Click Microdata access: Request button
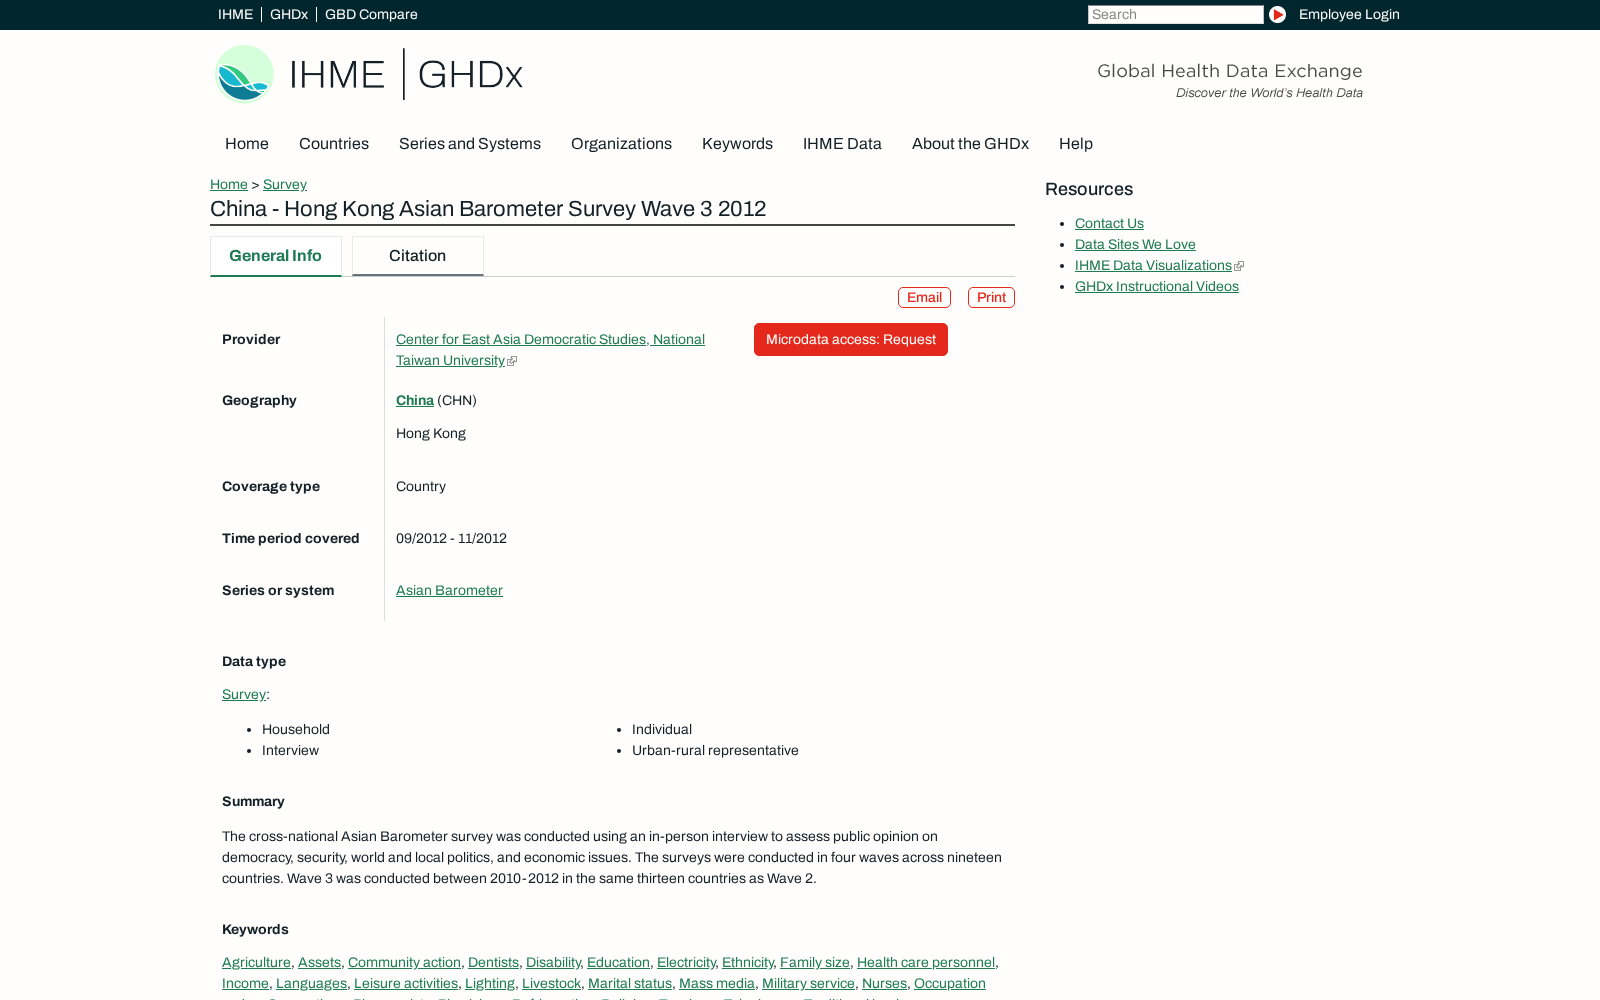This screenshot has height=1000, width=1600. [851, 339]
